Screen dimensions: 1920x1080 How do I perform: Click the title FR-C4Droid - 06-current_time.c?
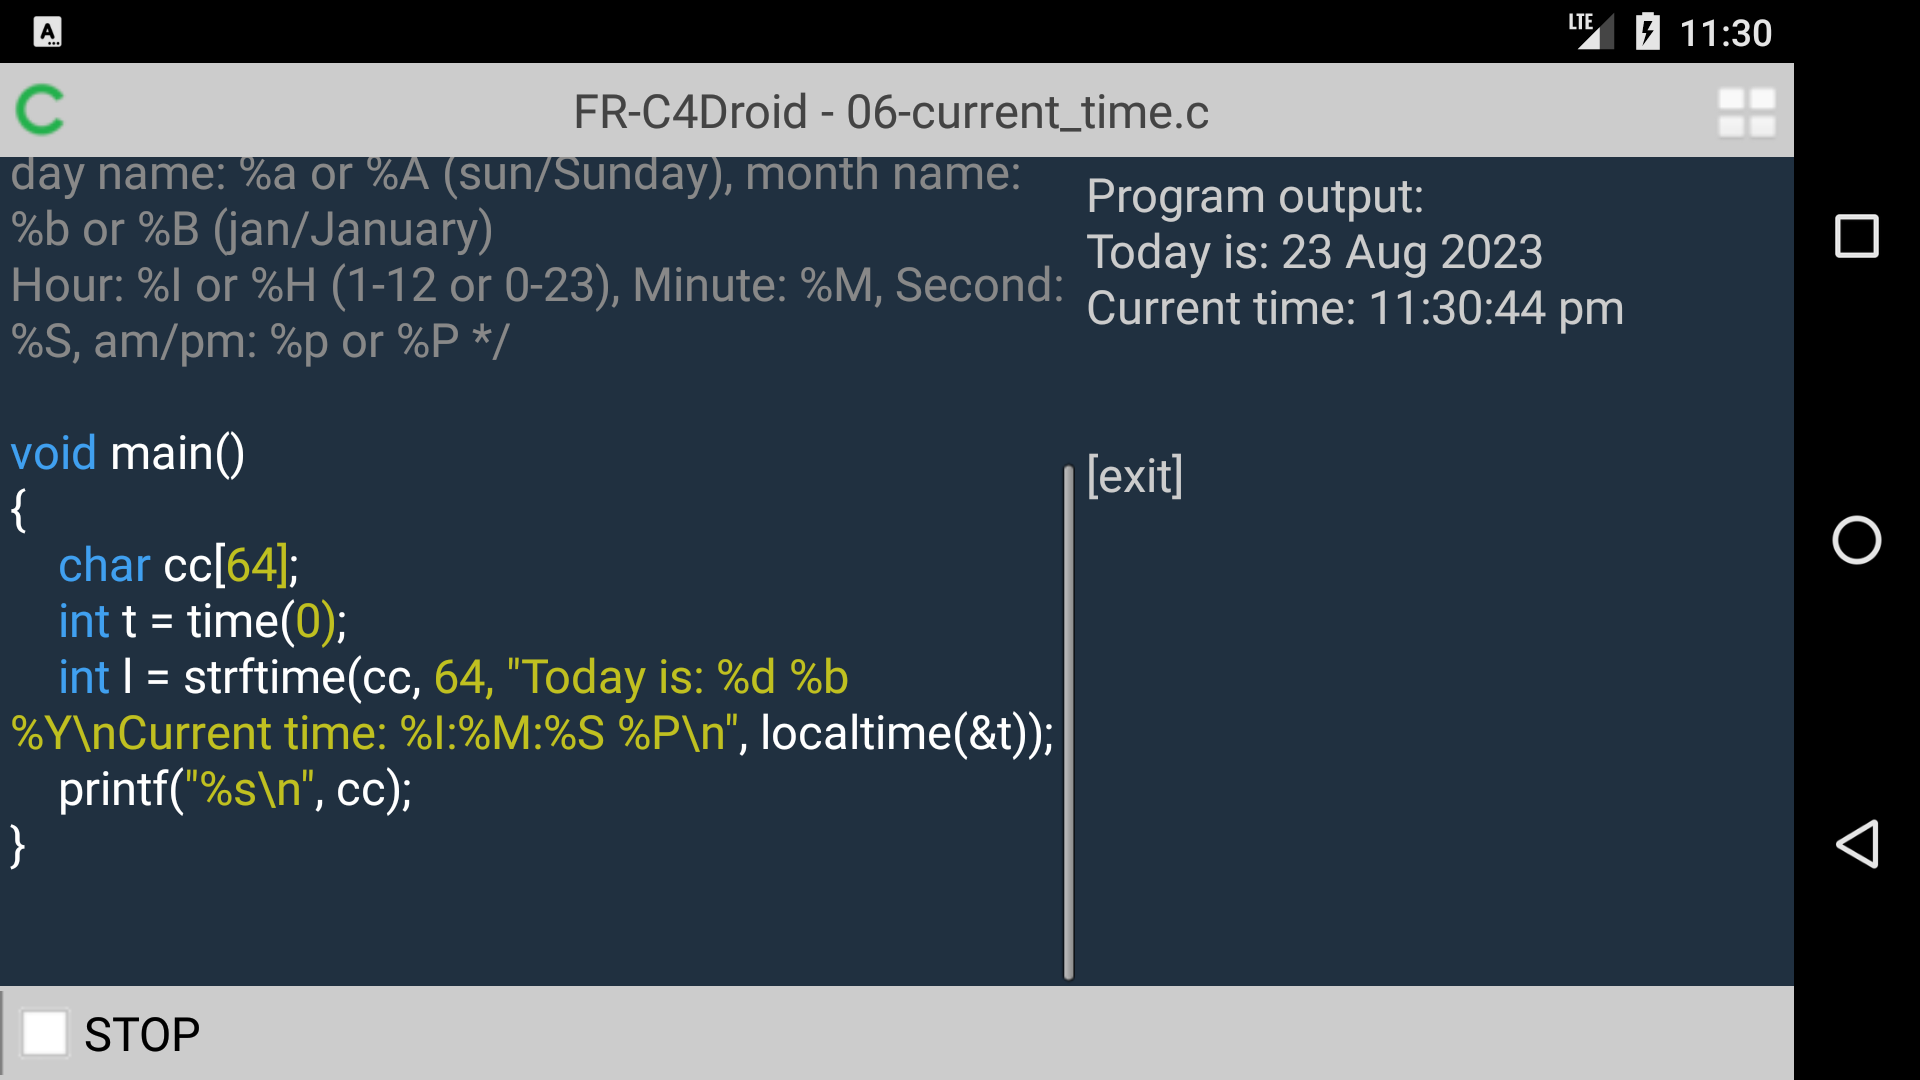click(x=890, y=112)
